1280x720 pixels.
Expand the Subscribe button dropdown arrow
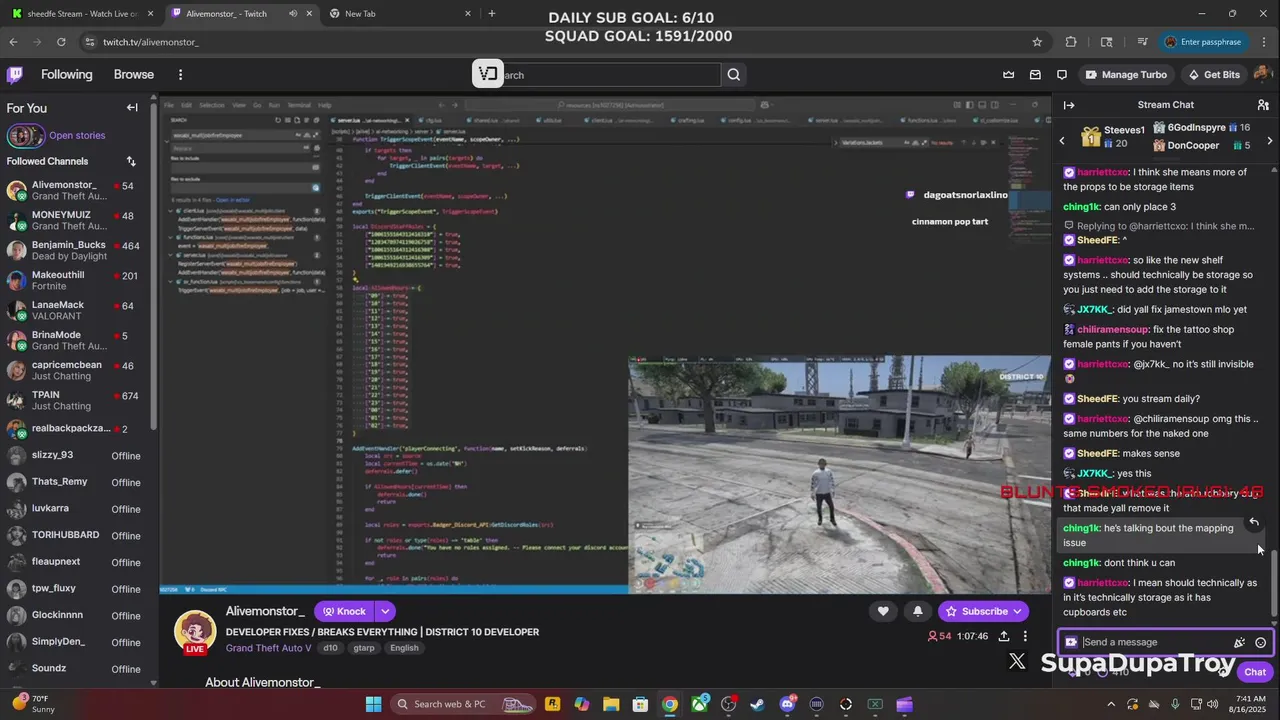click(1018, 611)
